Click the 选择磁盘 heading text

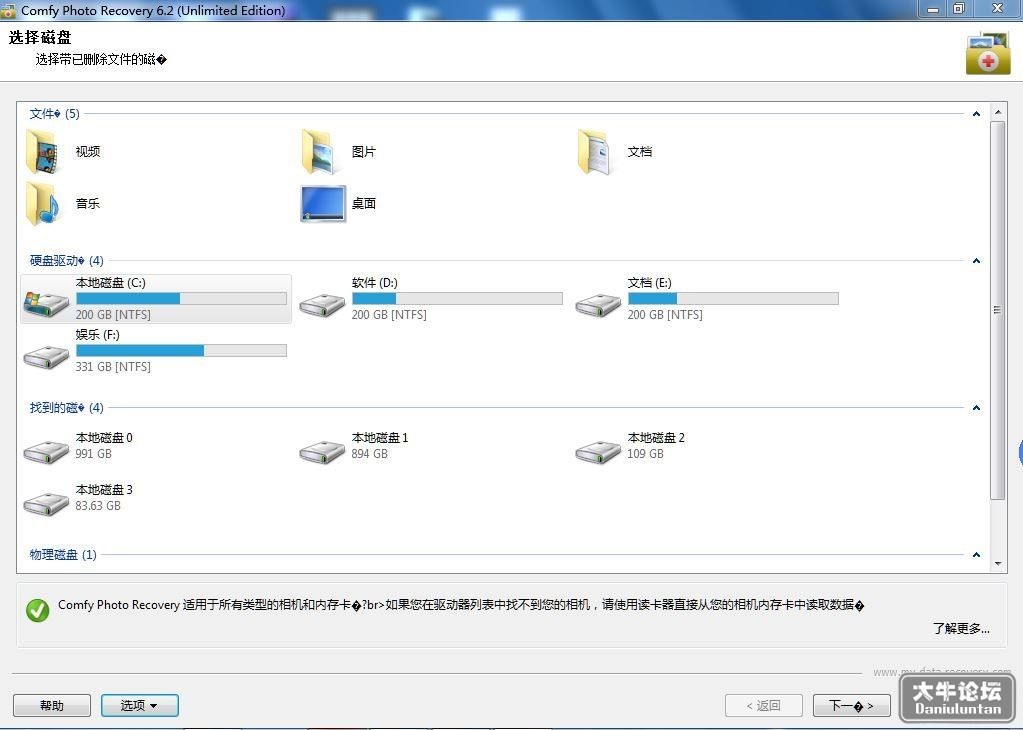coord(40,37)
